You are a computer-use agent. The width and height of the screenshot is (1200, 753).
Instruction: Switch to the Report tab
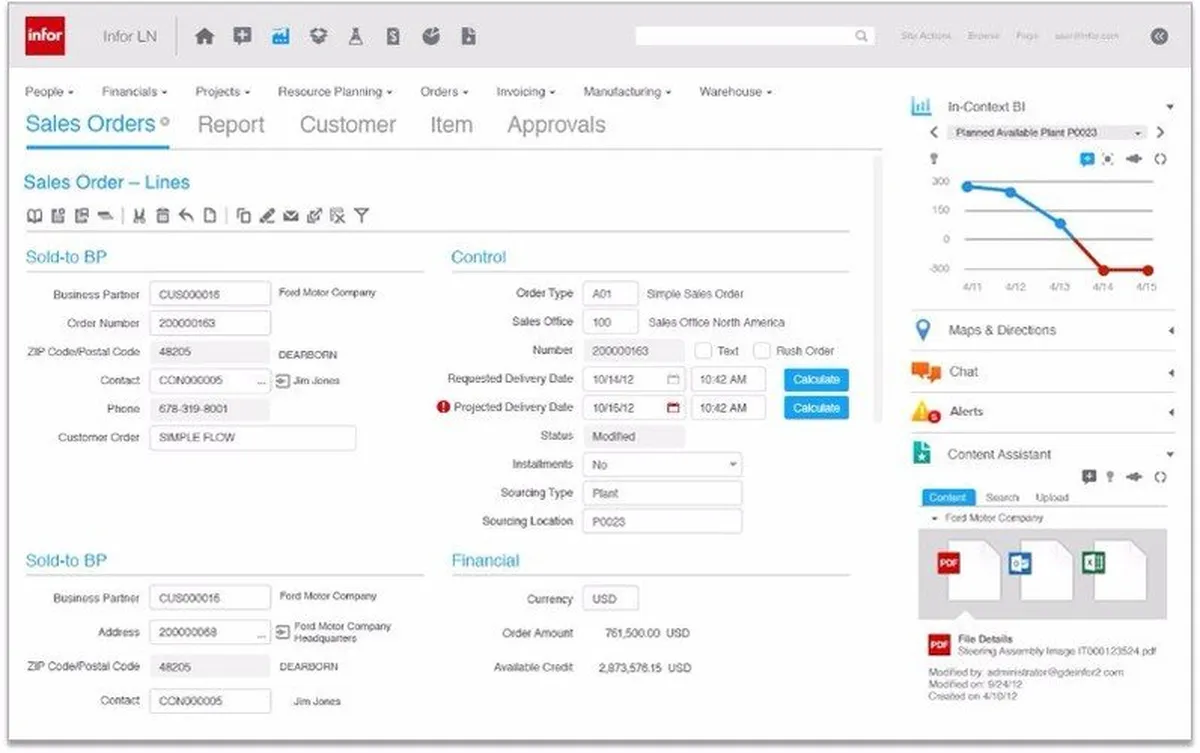pos(231,125)
